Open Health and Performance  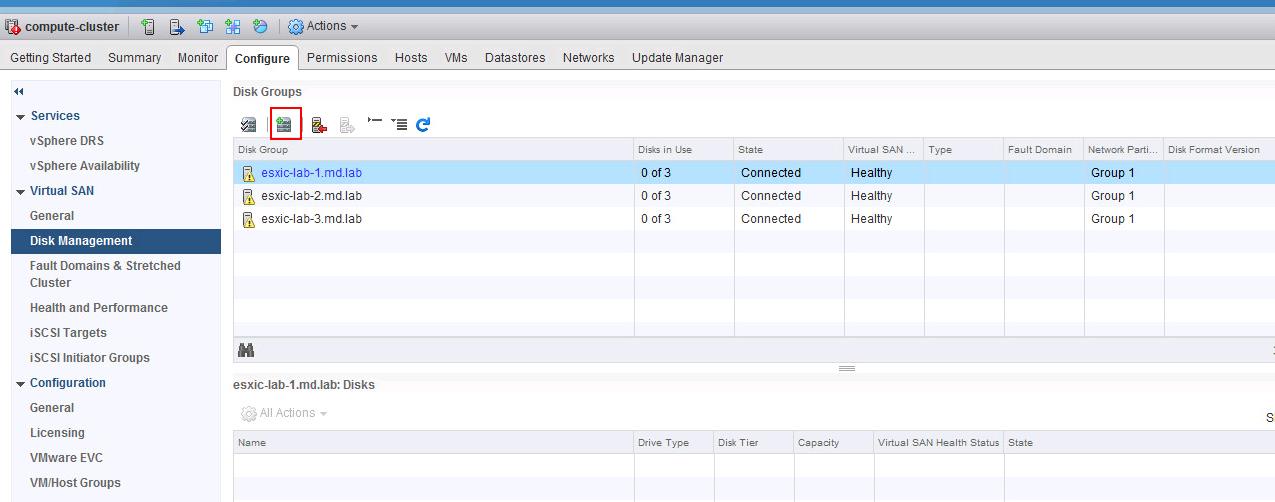pyautogui.click(x=99, y=308)
